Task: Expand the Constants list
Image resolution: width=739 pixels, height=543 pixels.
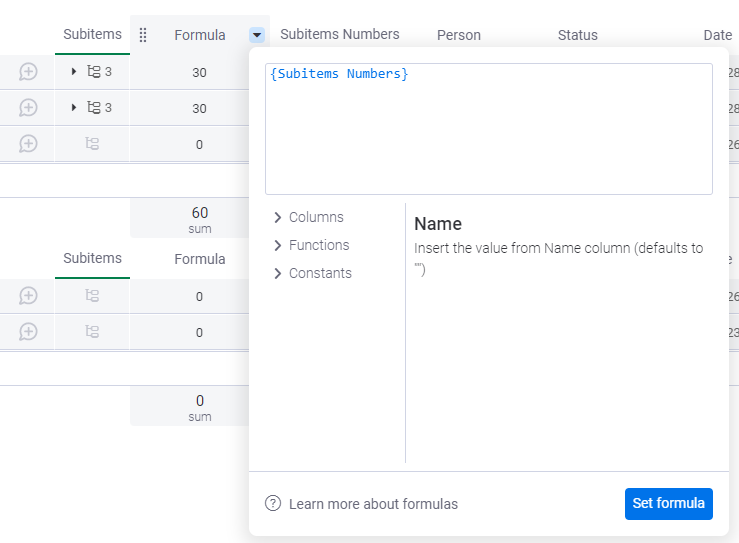Action: click(312, 273)
